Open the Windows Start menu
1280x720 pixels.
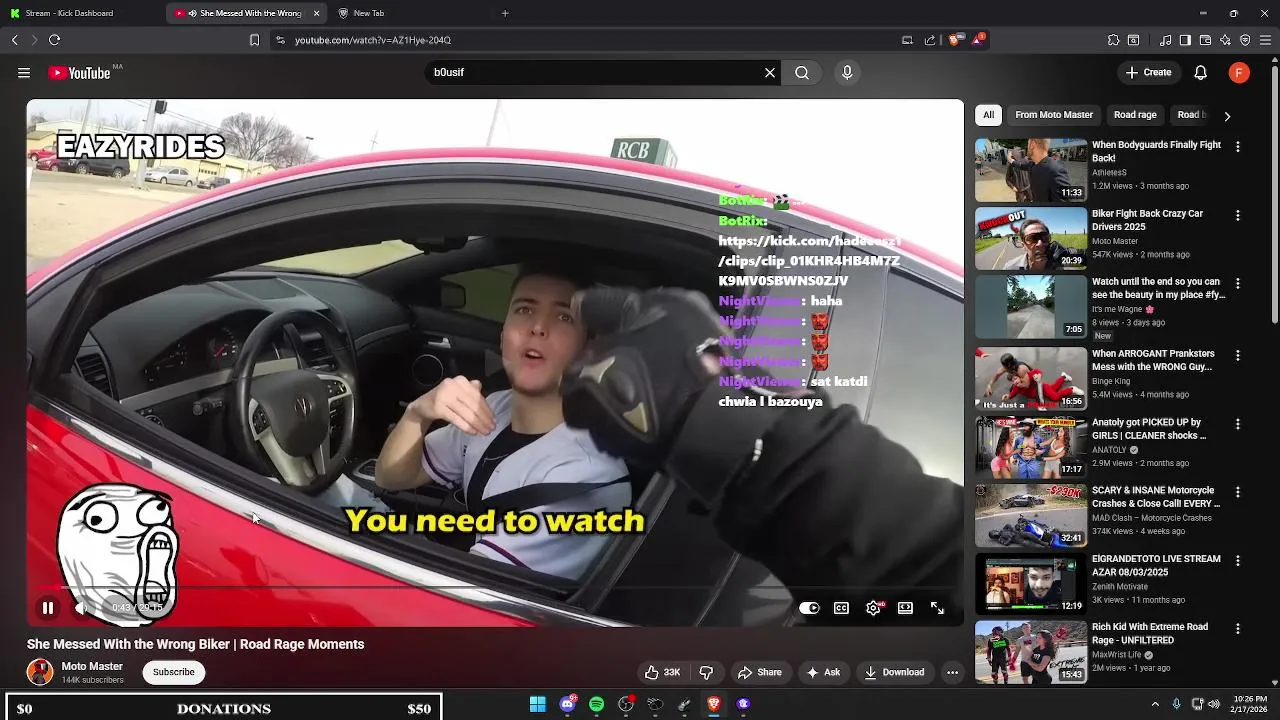[x=538, y=704]
